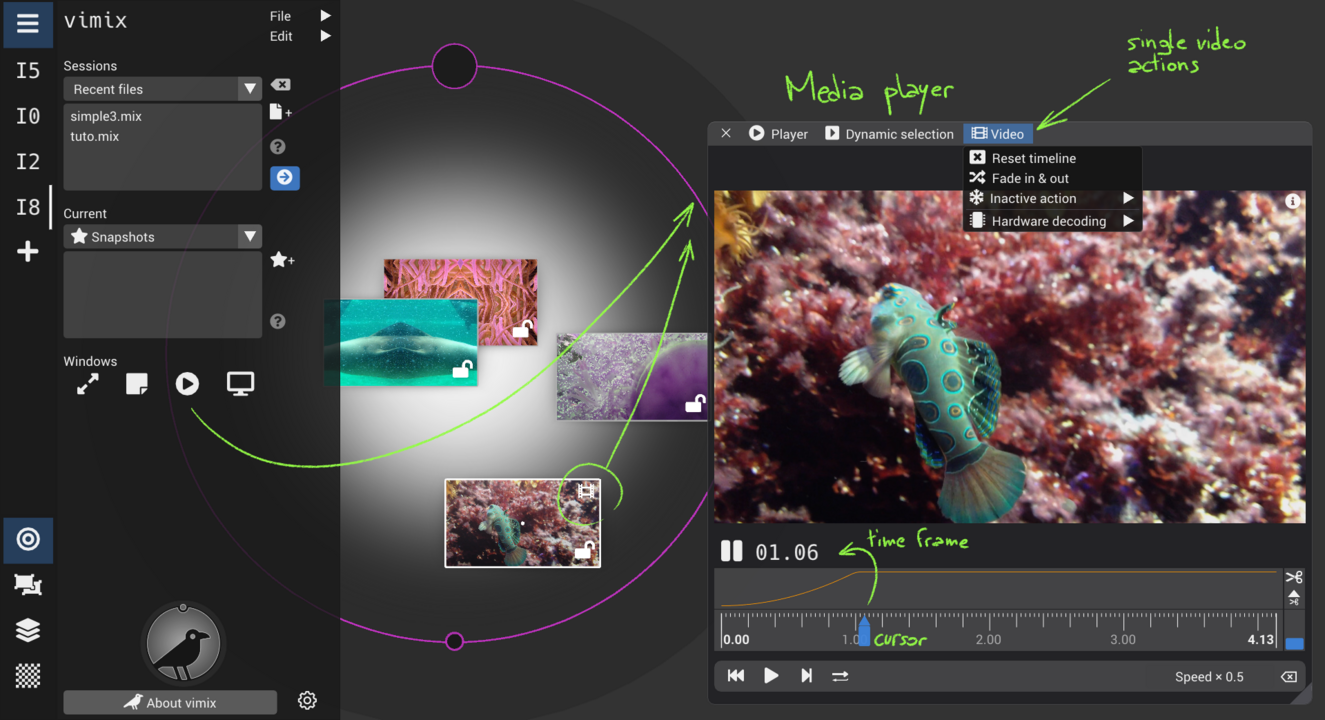
Task: Open the tuto.mix session file
Action: tap(95, 137)
